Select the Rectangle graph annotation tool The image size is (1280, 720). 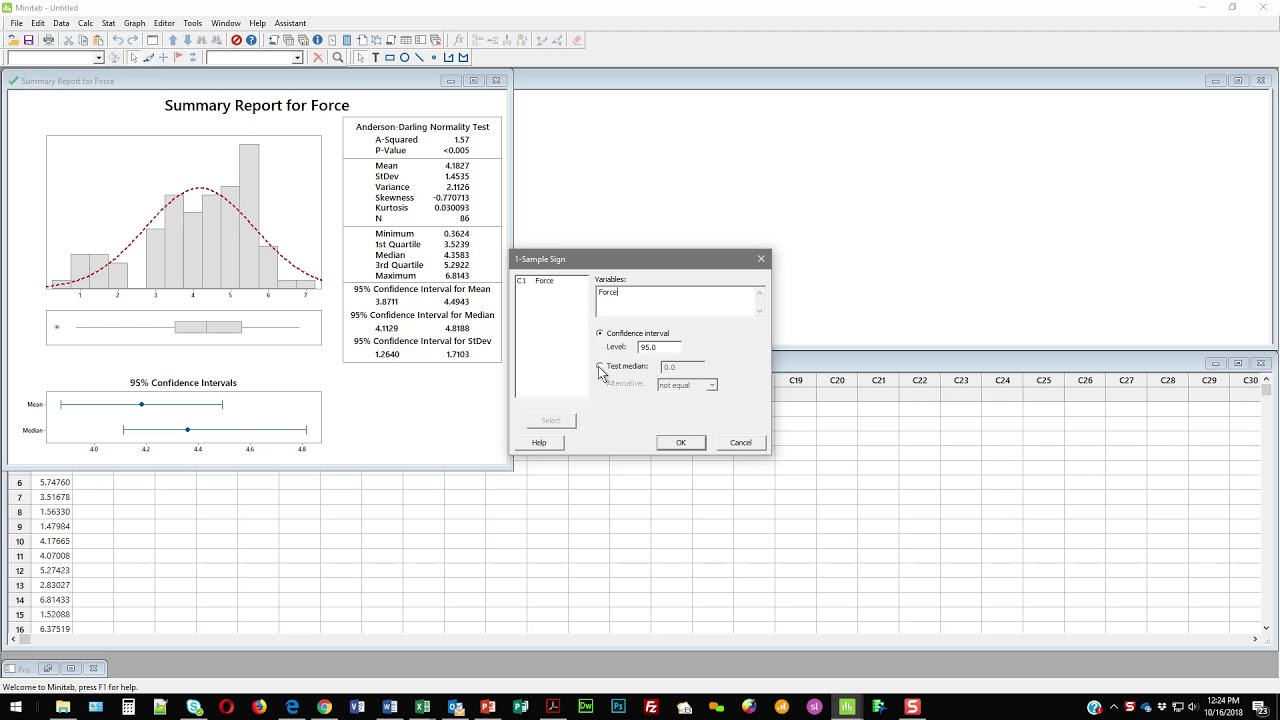pos(390,57)
